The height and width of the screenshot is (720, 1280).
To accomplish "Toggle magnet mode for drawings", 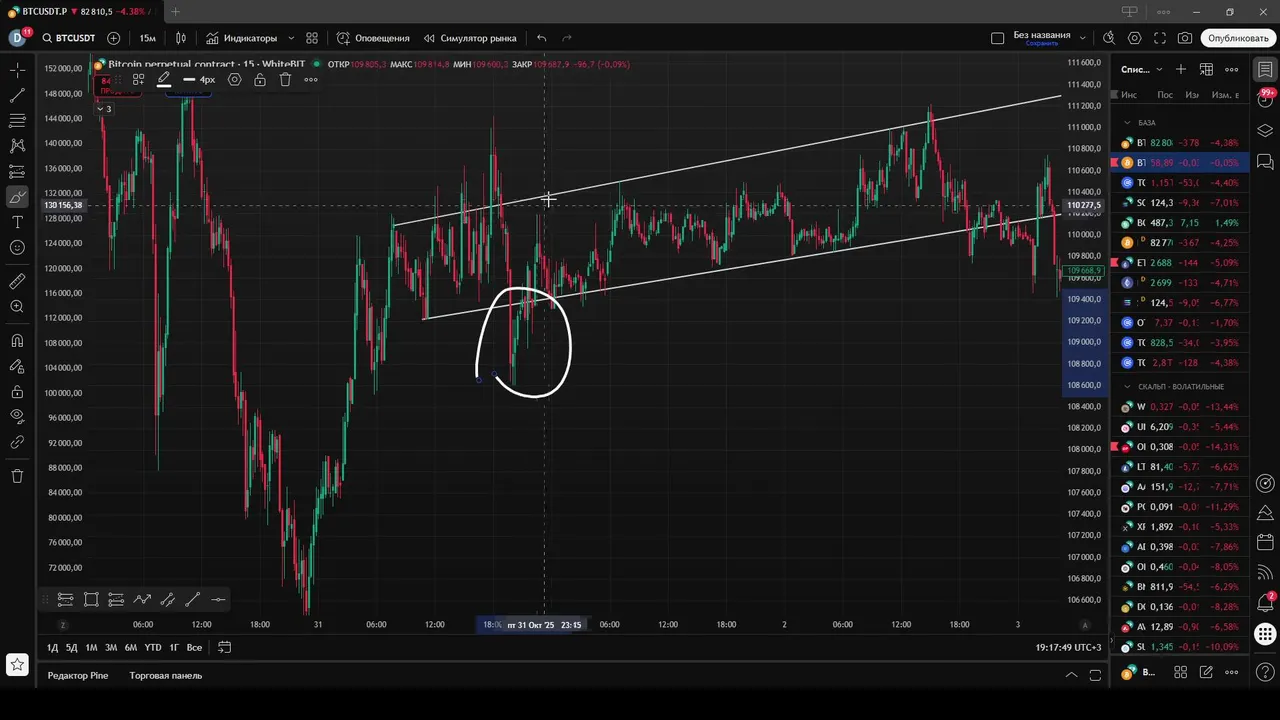I will [x=17, y=341].
